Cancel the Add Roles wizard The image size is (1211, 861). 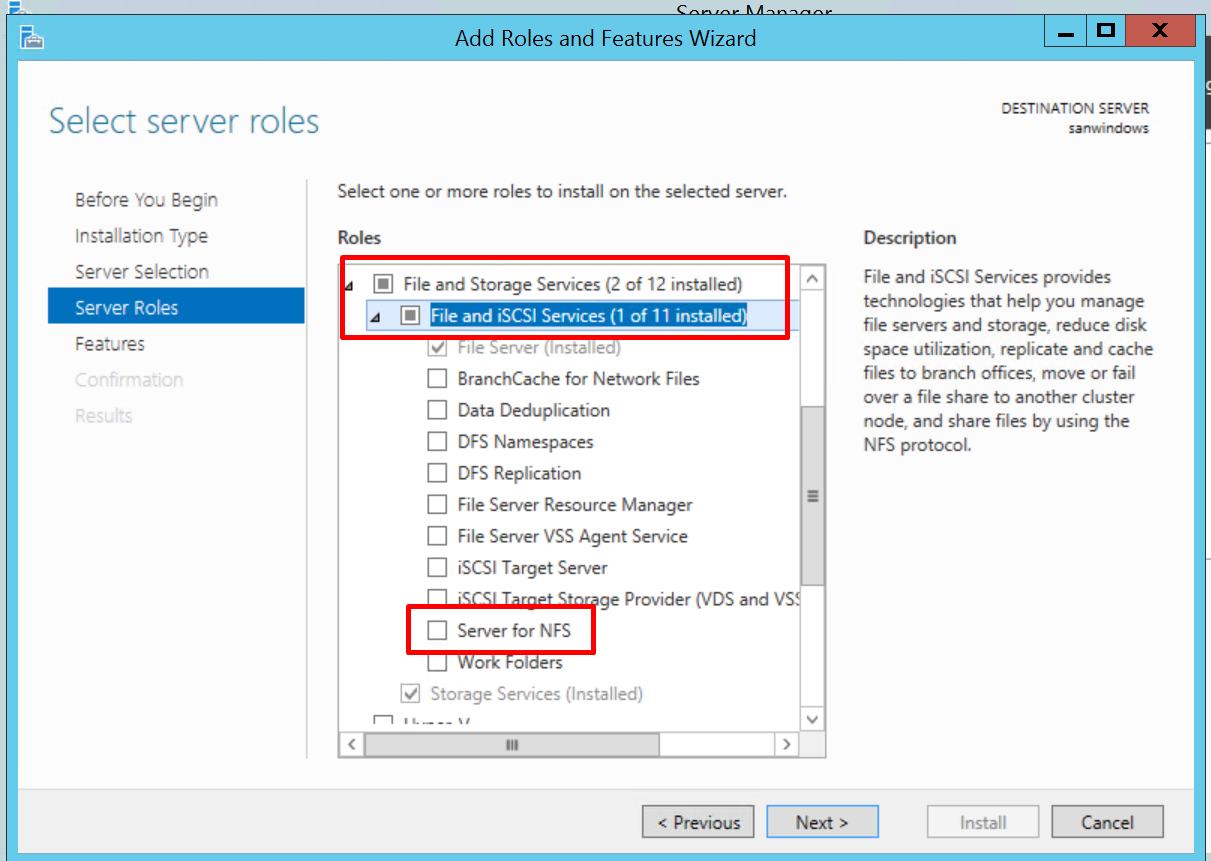click(x=1107, y=822)
